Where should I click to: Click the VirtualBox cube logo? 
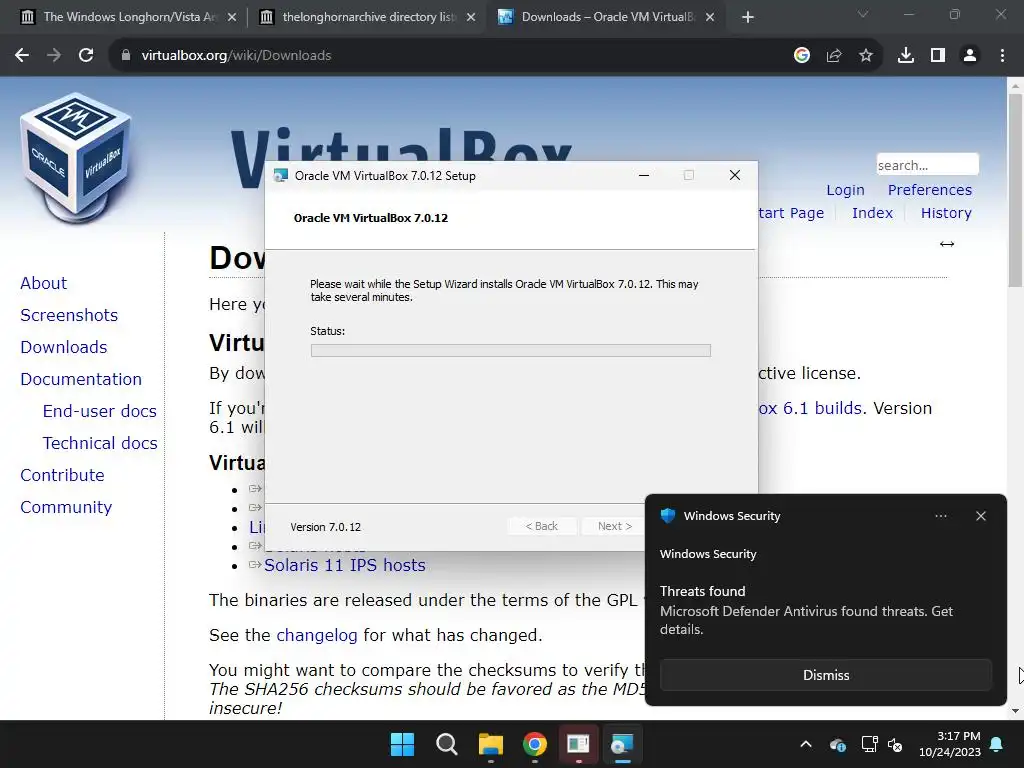(75, 158)
